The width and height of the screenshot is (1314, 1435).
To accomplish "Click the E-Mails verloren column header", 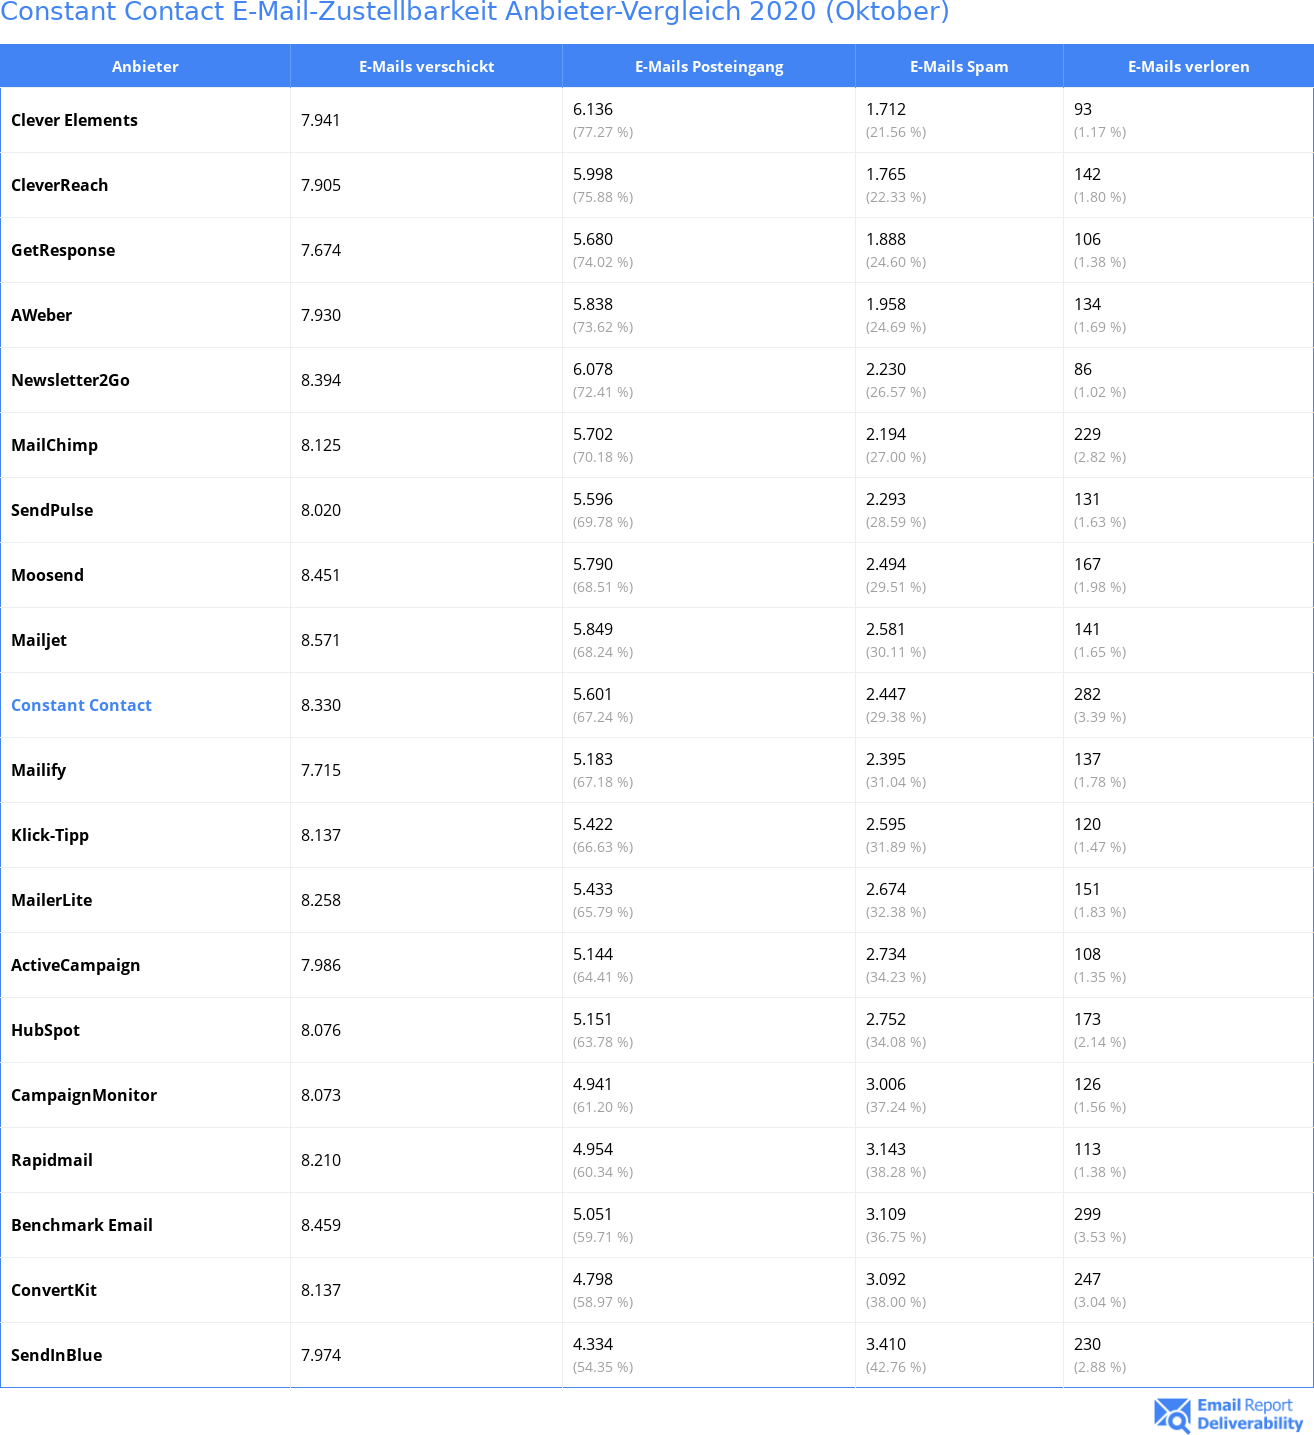I will (1188, 66).
